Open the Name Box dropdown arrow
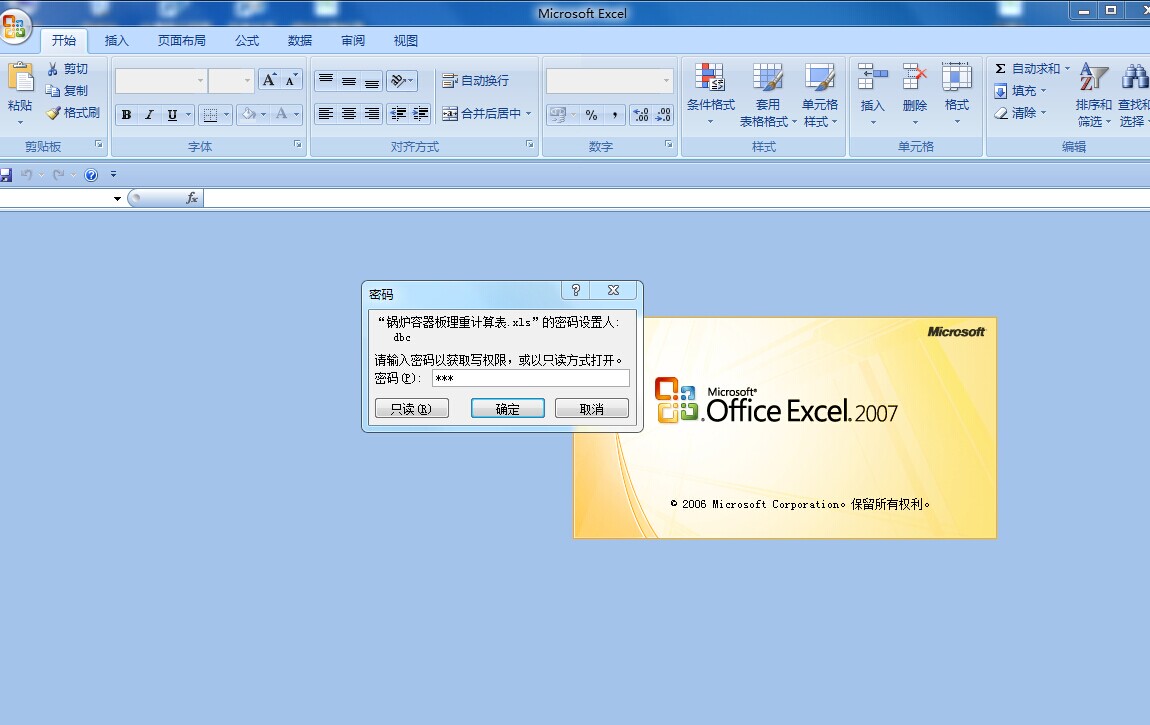1150x725 pixels. pos(117,199)
